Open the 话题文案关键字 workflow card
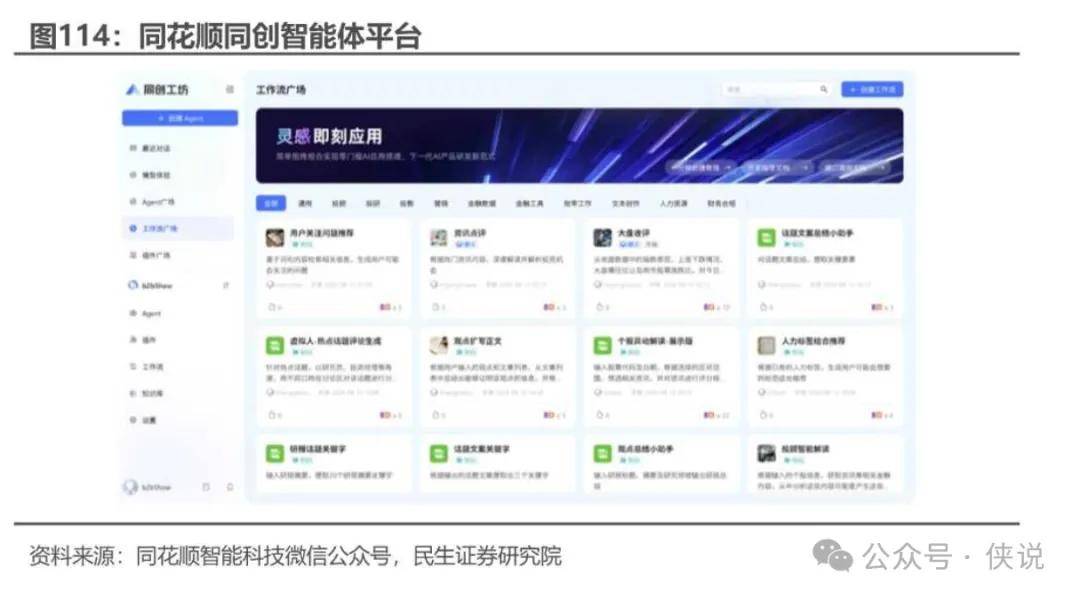Viewport: 1080px width, 600px height. coord(497,464)
